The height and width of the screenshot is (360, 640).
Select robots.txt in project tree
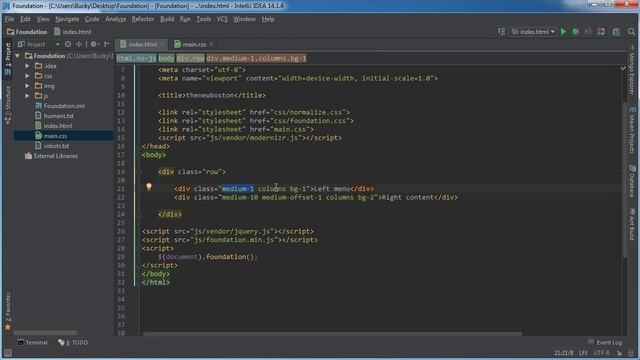pyautogui.click(x=56, y=146)
